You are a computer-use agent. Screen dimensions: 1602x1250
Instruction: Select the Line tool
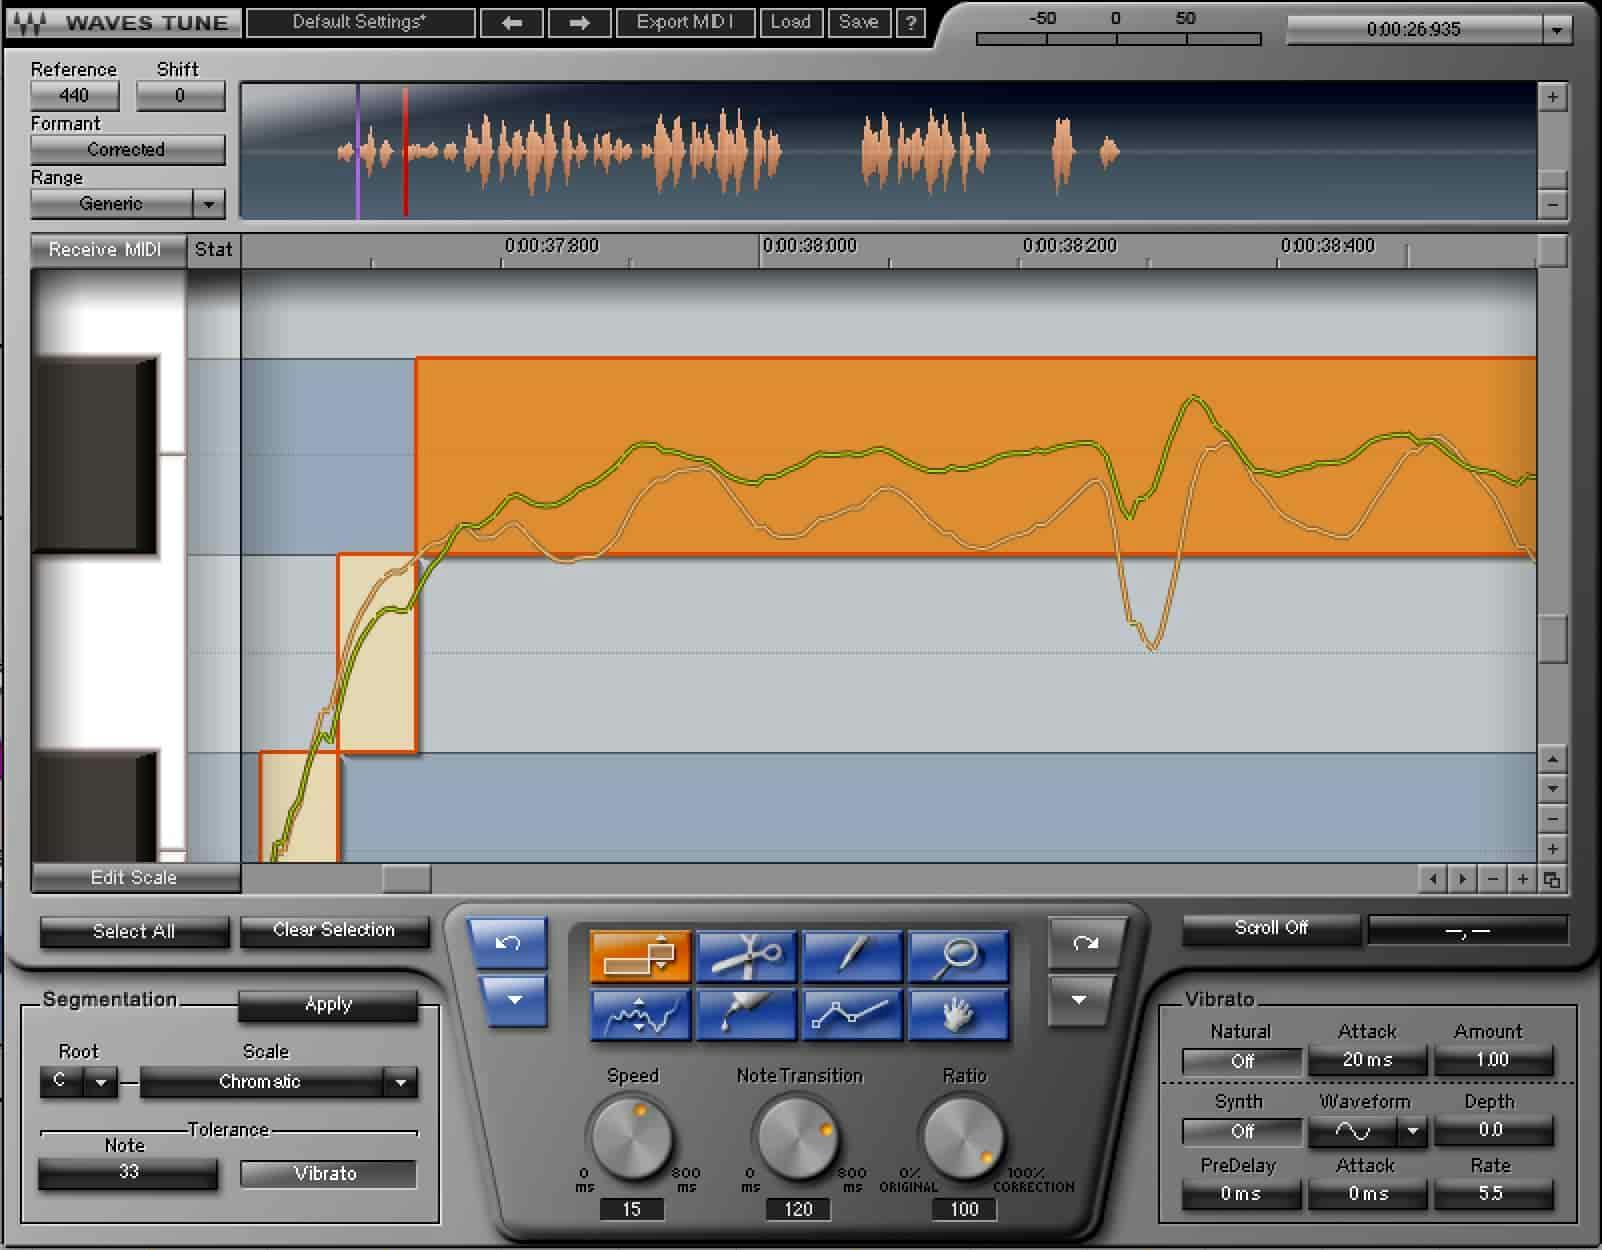pyautogui.click(x=852, y=1015)
